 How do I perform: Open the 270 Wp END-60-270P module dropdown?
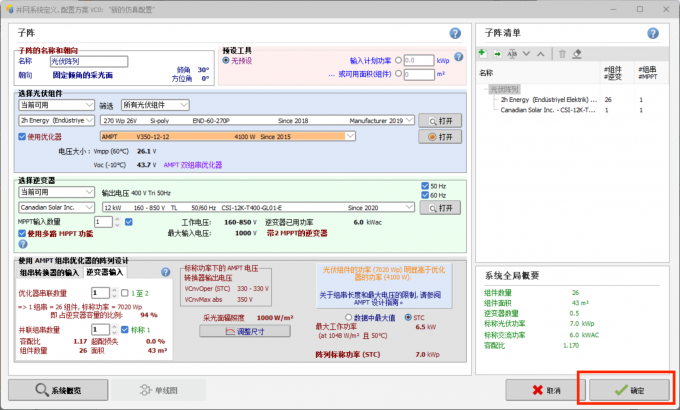[x=257, y=120]
